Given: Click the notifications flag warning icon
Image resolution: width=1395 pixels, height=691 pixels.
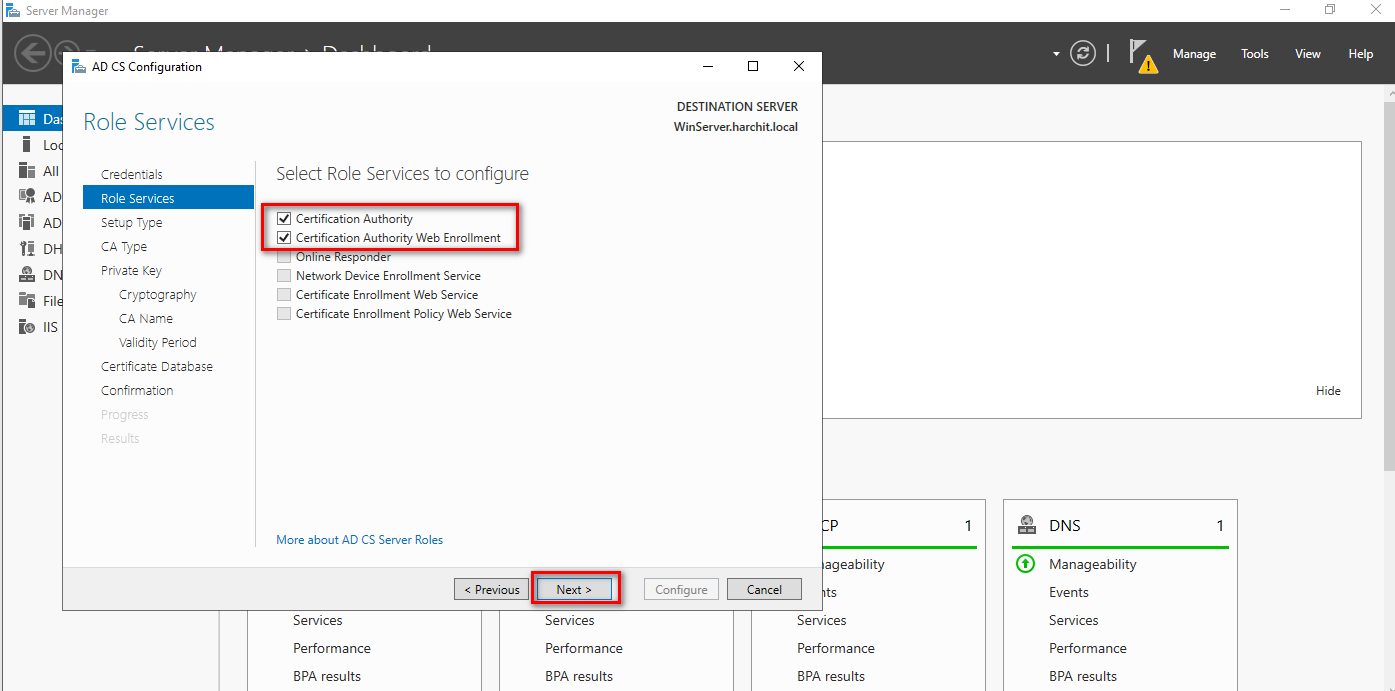Looking at the screenshot, I should 1141,55.
